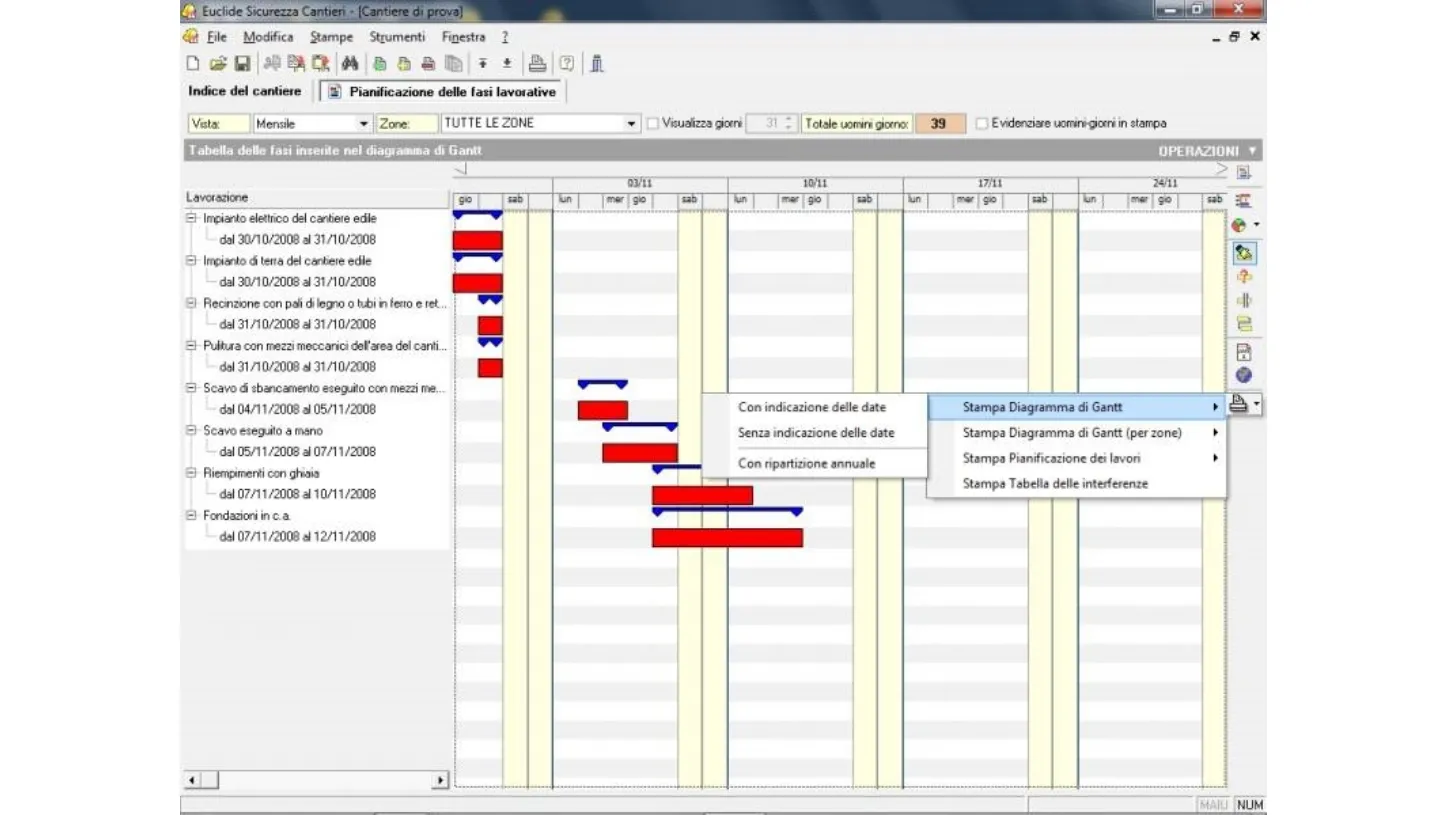
Task: Click the help question mark toolbar icon
Action: (567, 64)
